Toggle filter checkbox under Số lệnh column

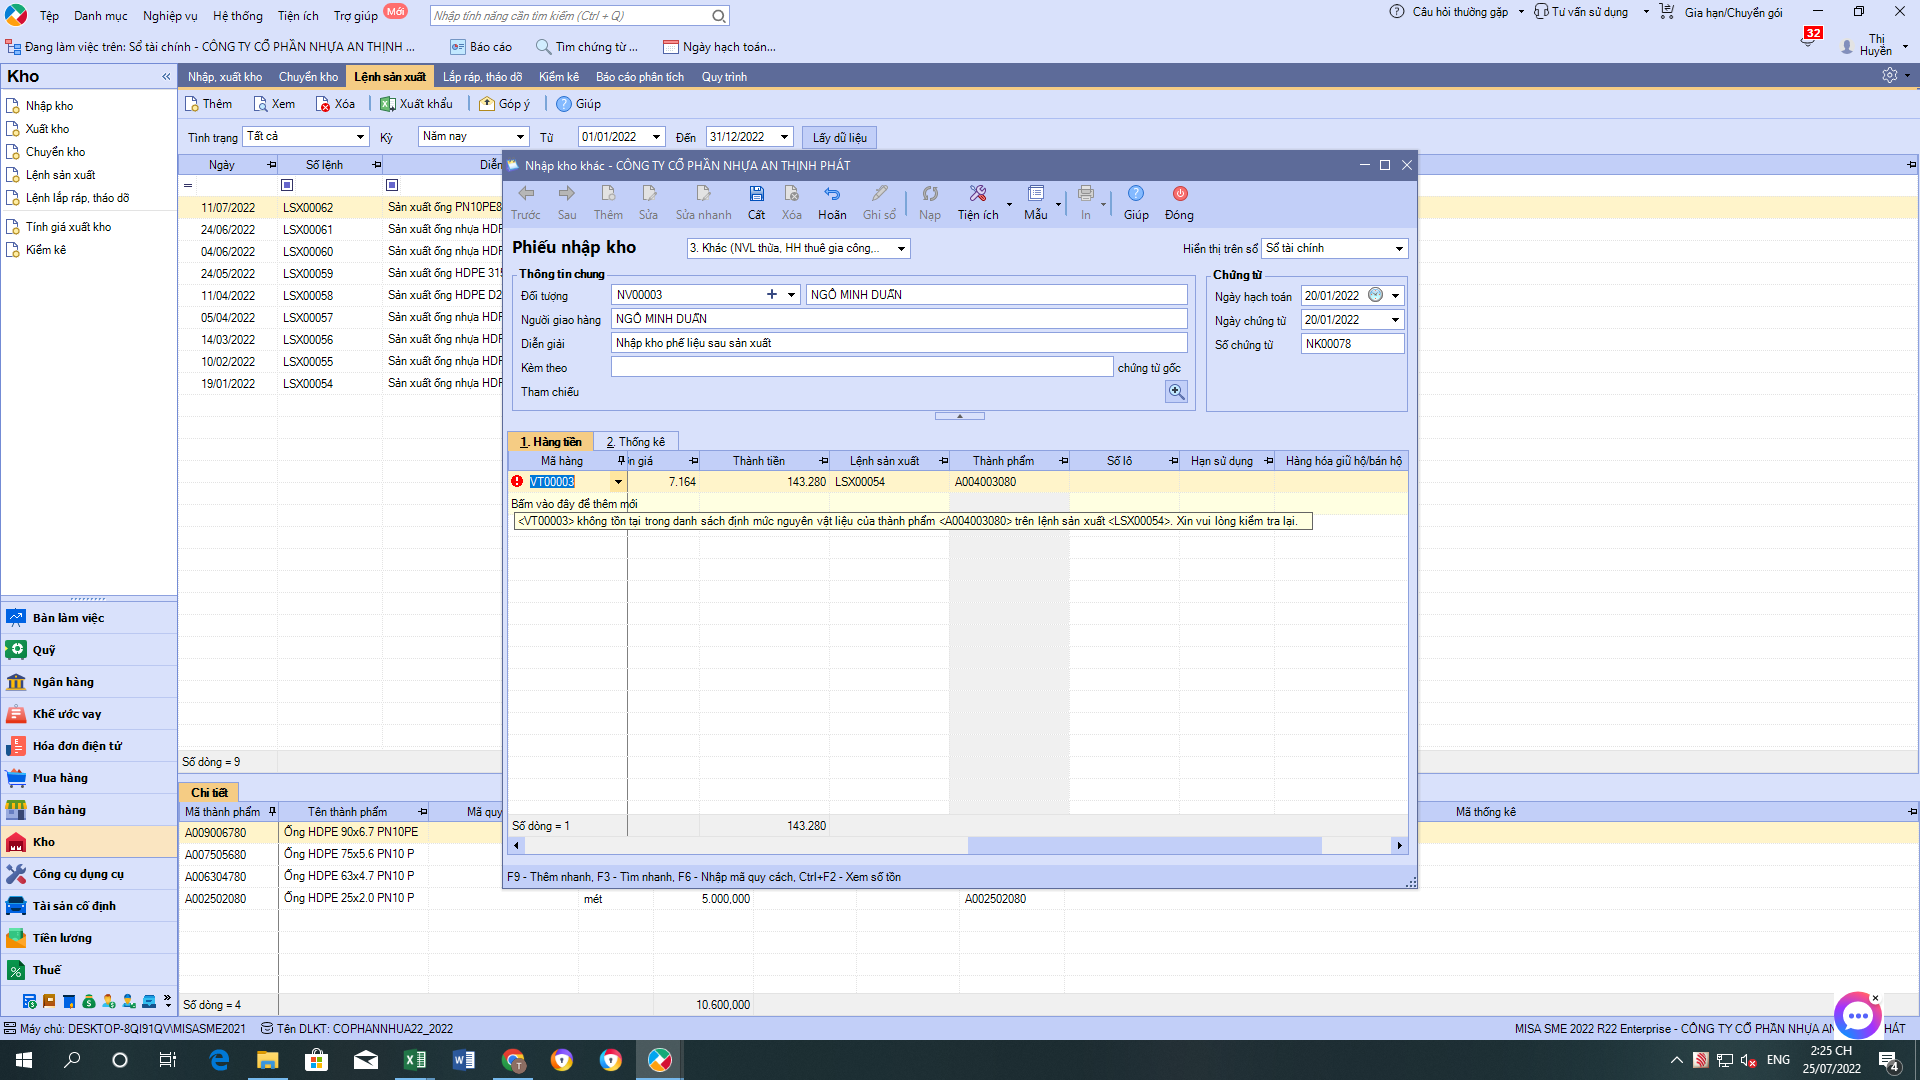(287, 185)
